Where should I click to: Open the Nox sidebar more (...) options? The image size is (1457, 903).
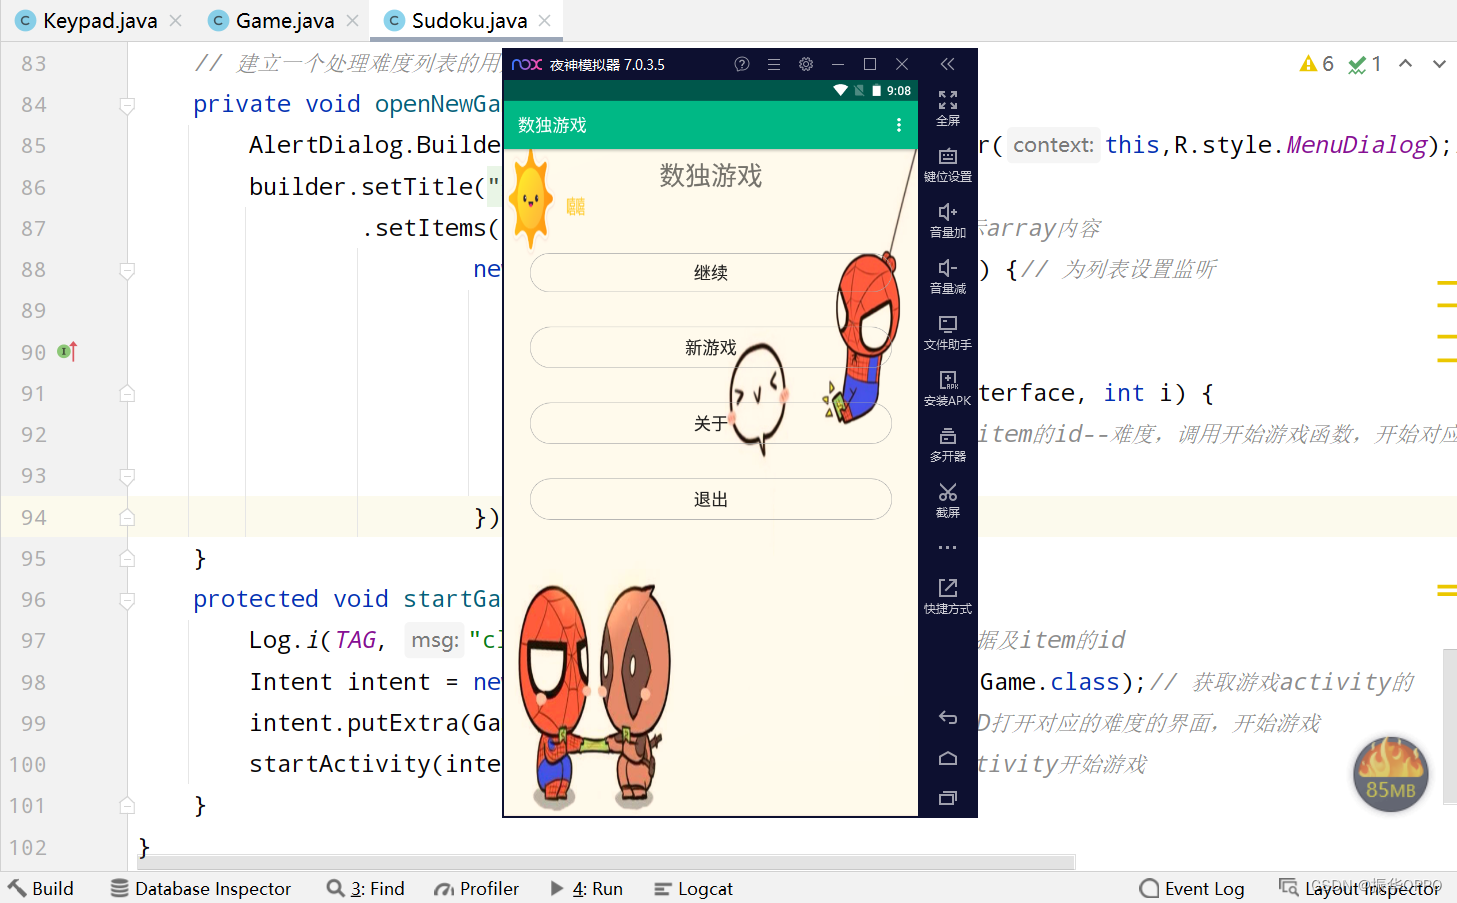point(948,547)
